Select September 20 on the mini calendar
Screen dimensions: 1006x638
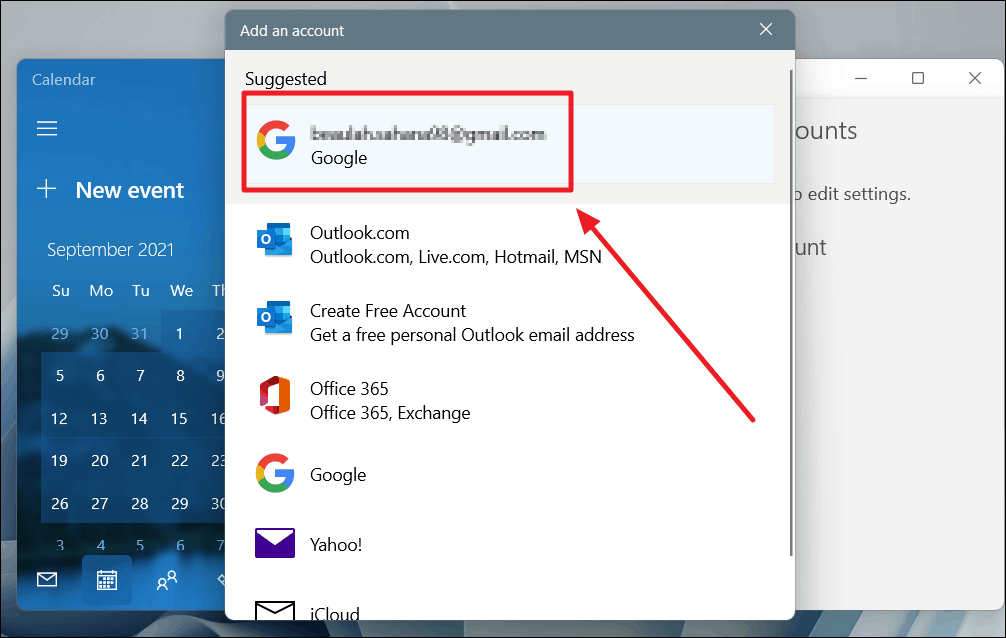point(99,460)
